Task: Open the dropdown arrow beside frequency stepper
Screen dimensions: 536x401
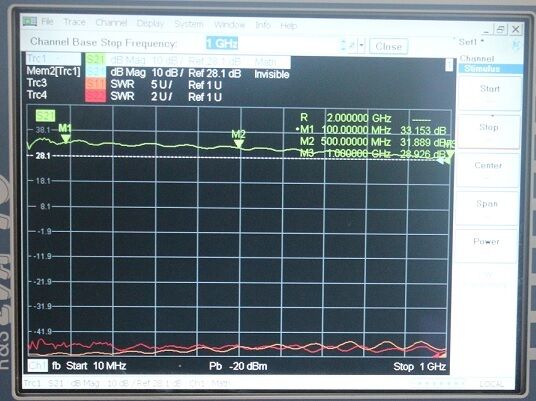Action: pyautogui.click(x=362, y=45)
